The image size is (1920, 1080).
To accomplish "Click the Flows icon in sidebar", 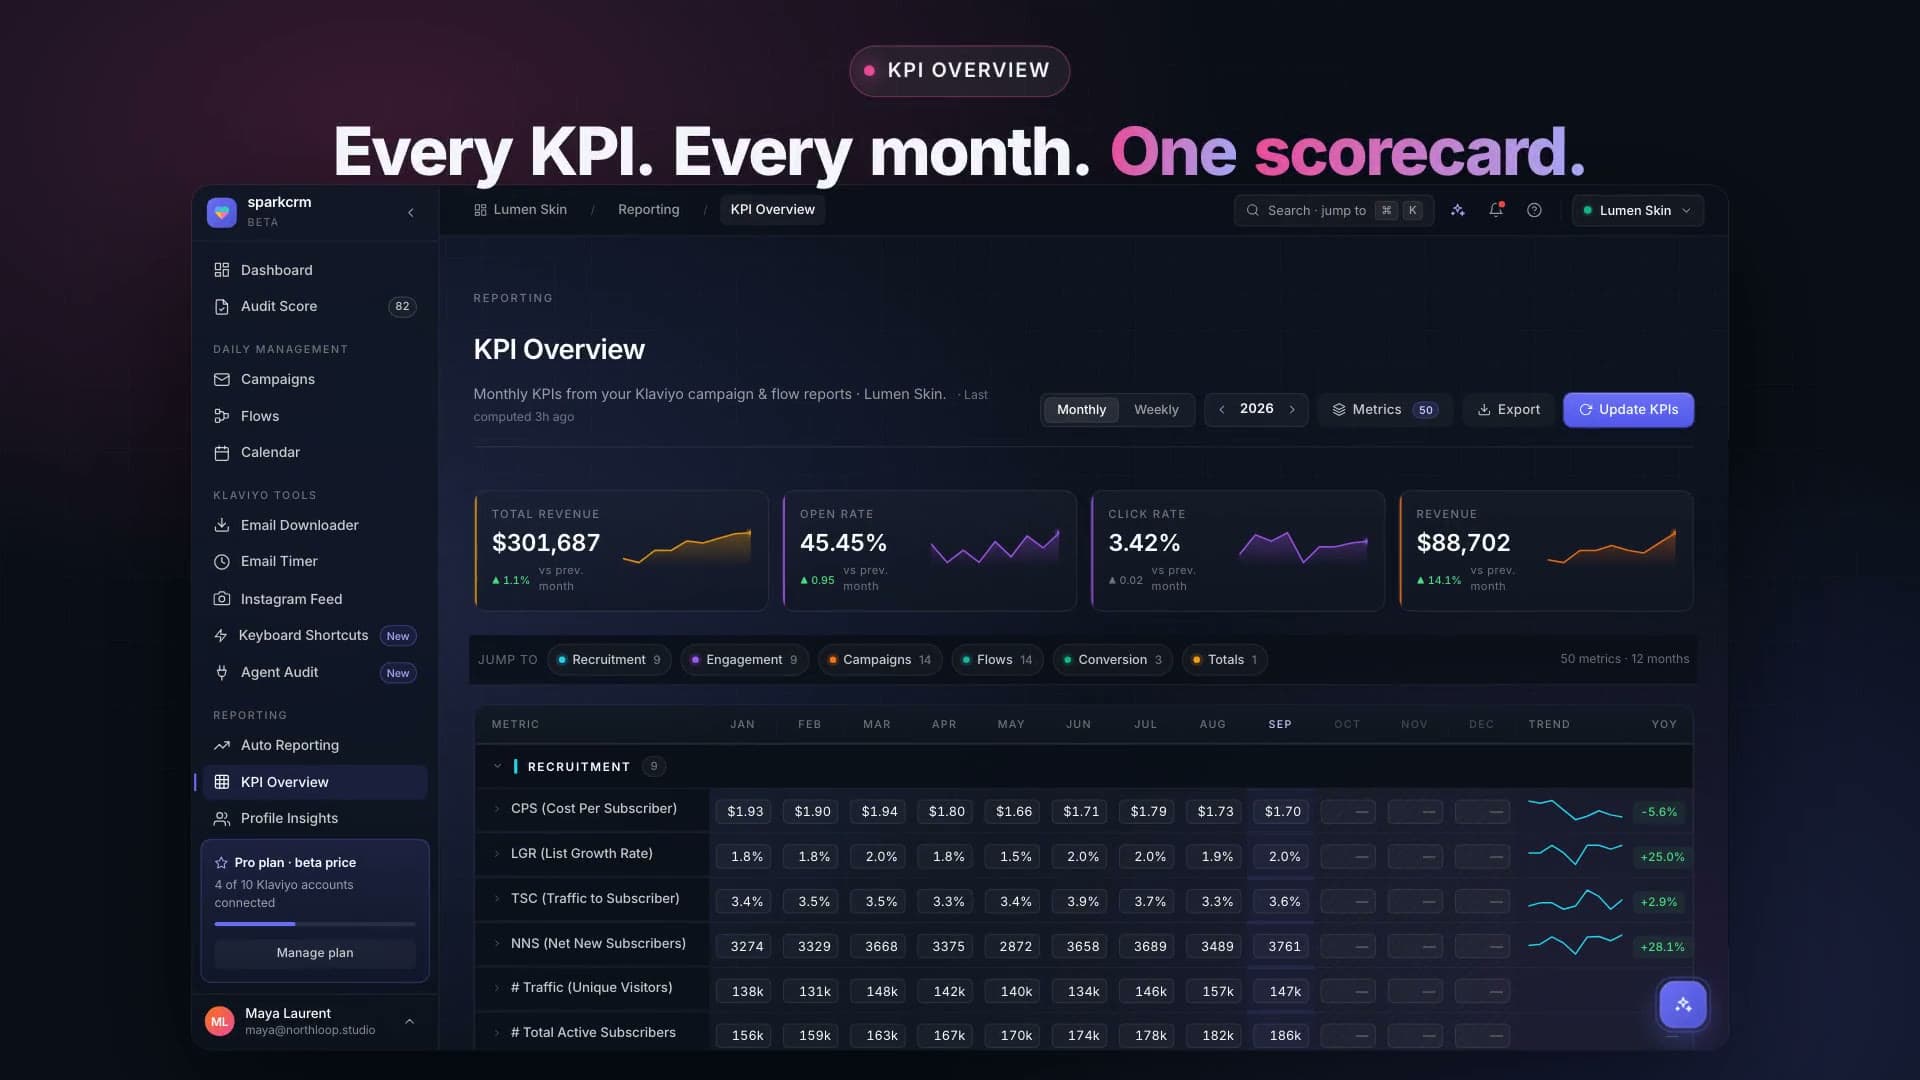I will pos(222,416).
